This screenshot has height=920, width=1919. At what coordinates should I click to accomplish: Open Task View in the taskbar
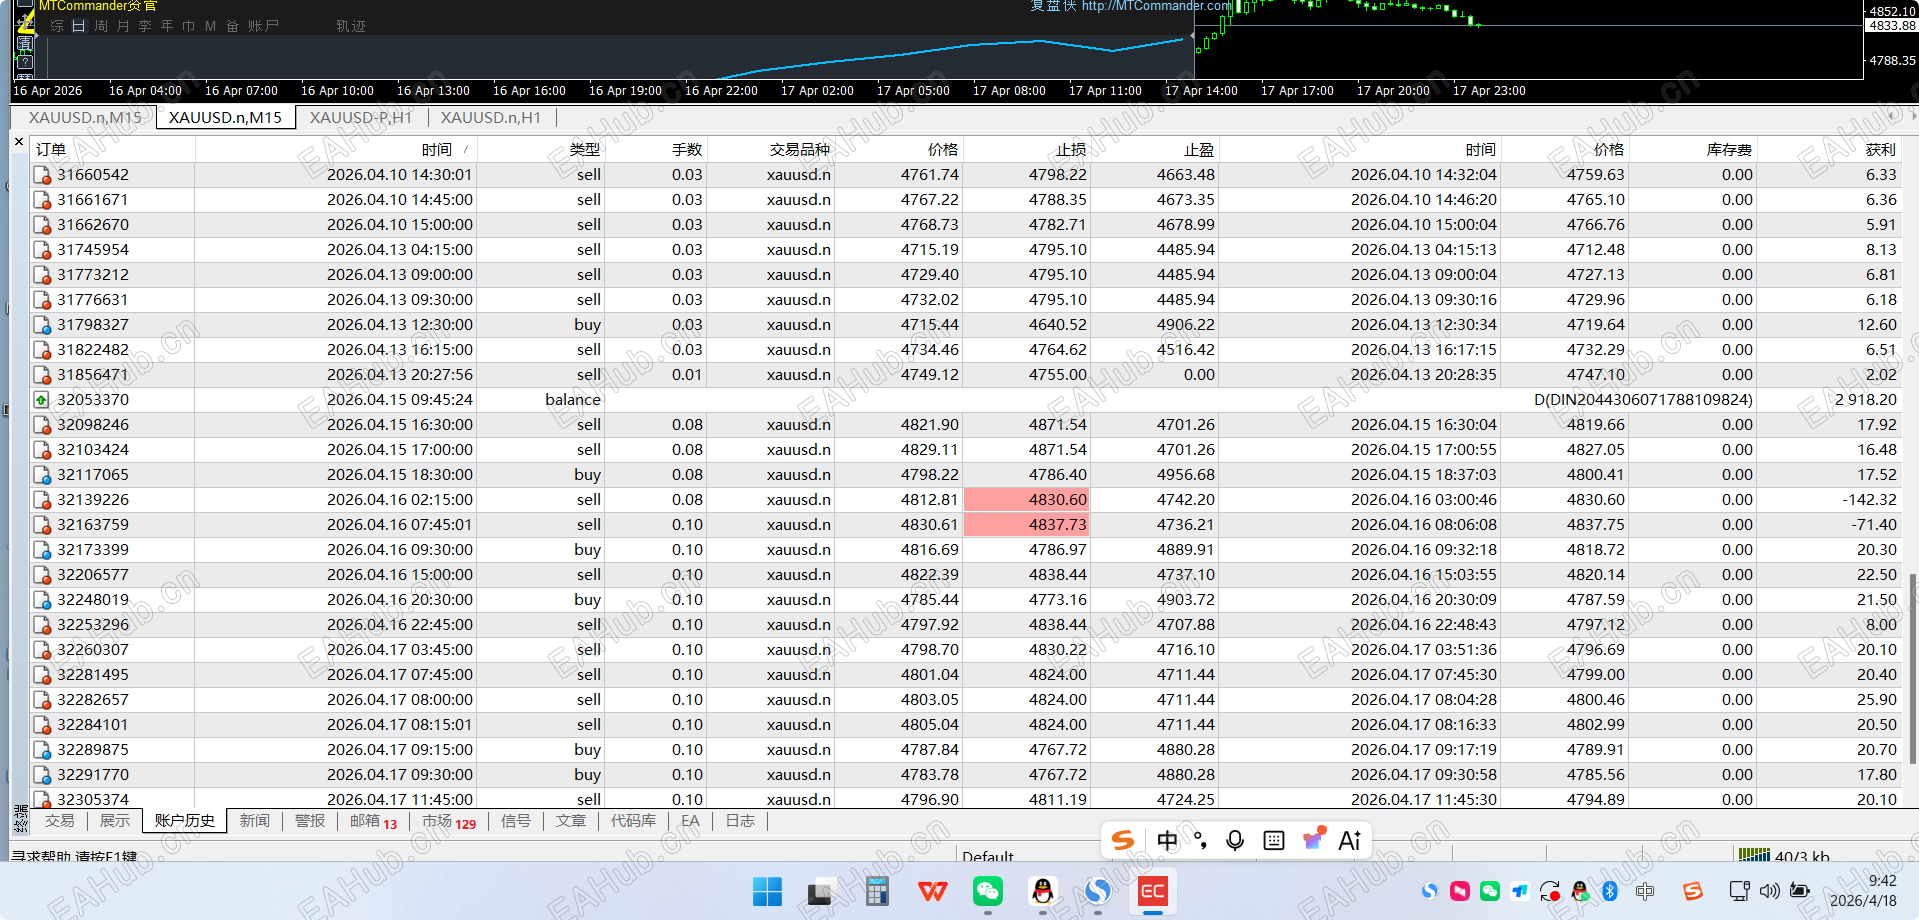pos(821,891)
